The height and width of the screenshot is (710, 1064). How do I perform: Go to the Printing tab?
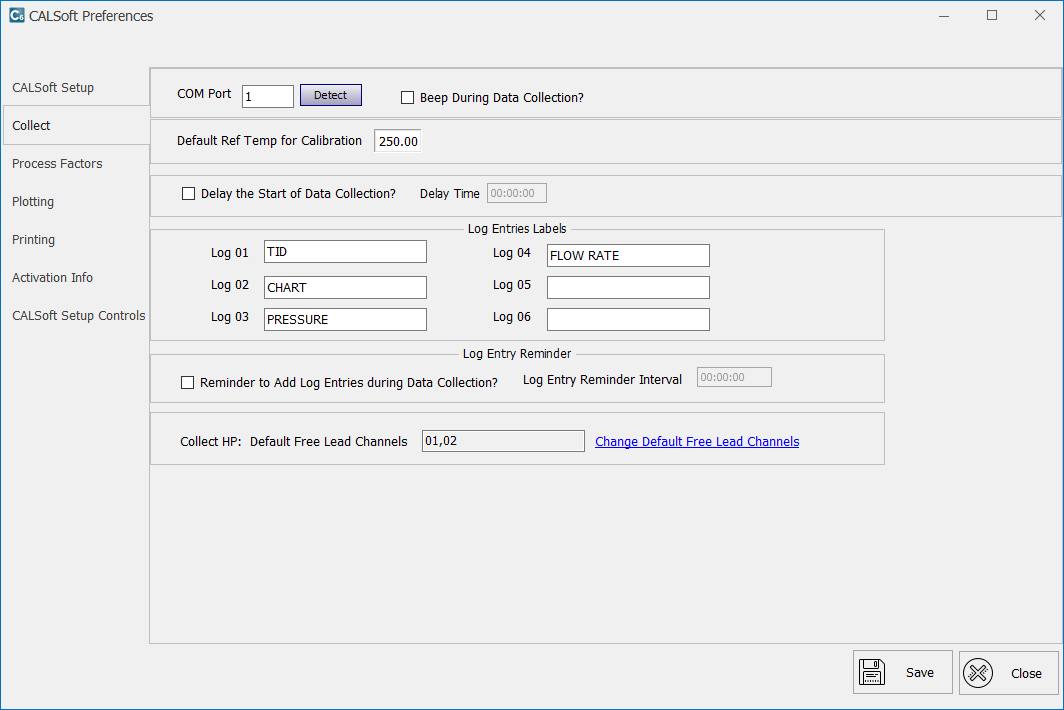(33, 240)
